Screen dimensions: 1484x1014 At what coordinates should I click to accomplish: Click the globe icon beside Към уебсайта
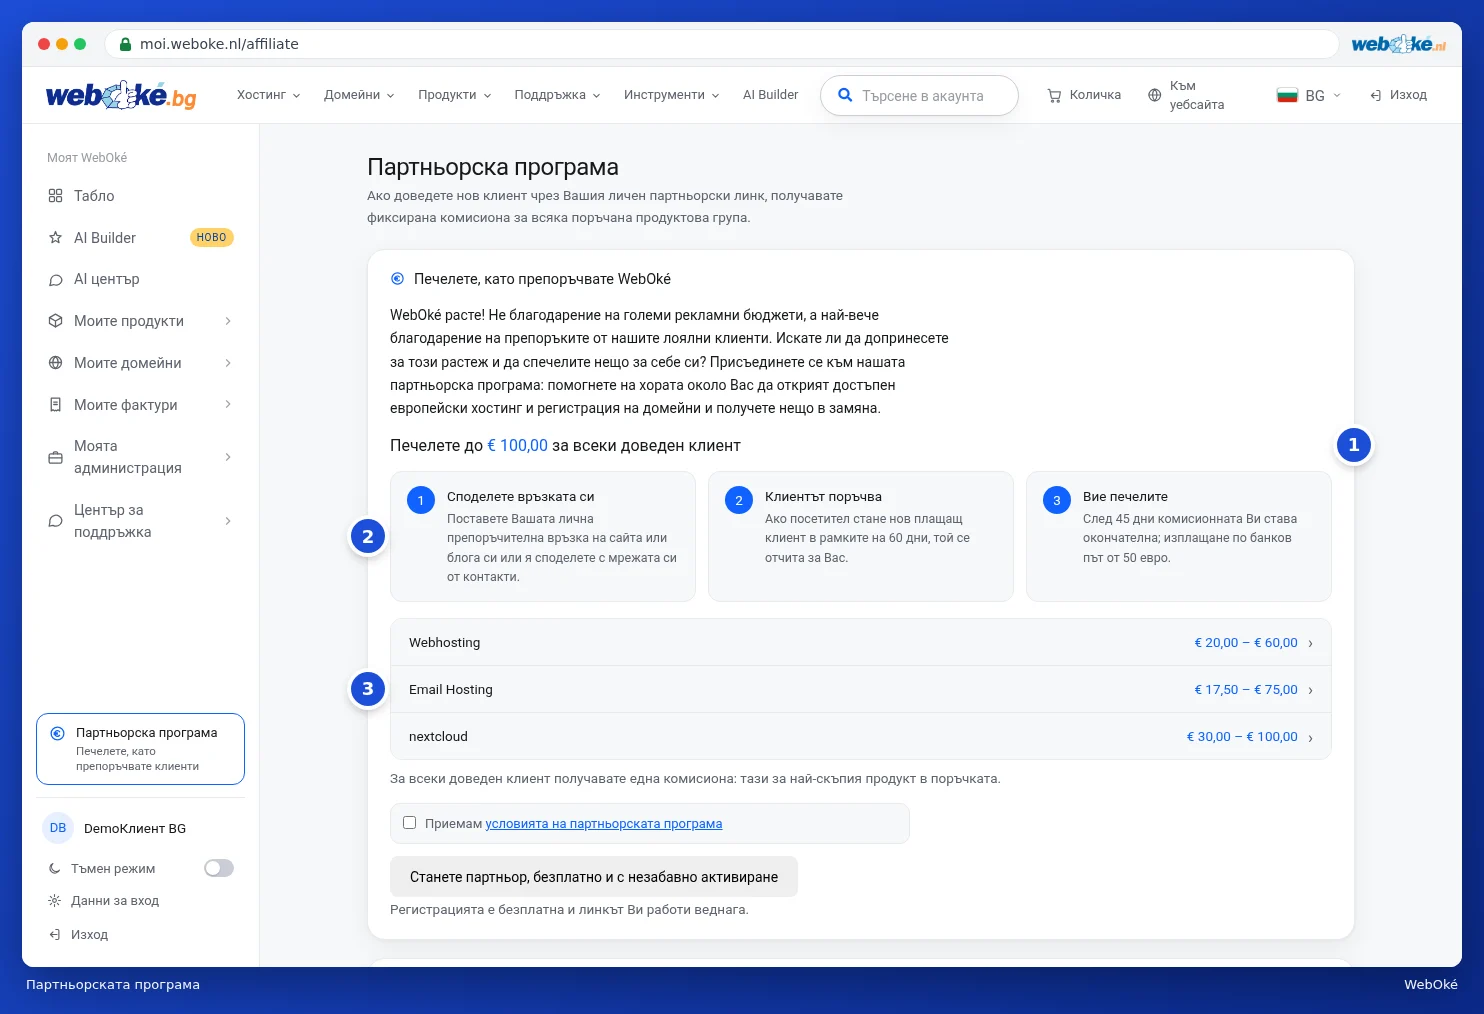[1154, 95]
